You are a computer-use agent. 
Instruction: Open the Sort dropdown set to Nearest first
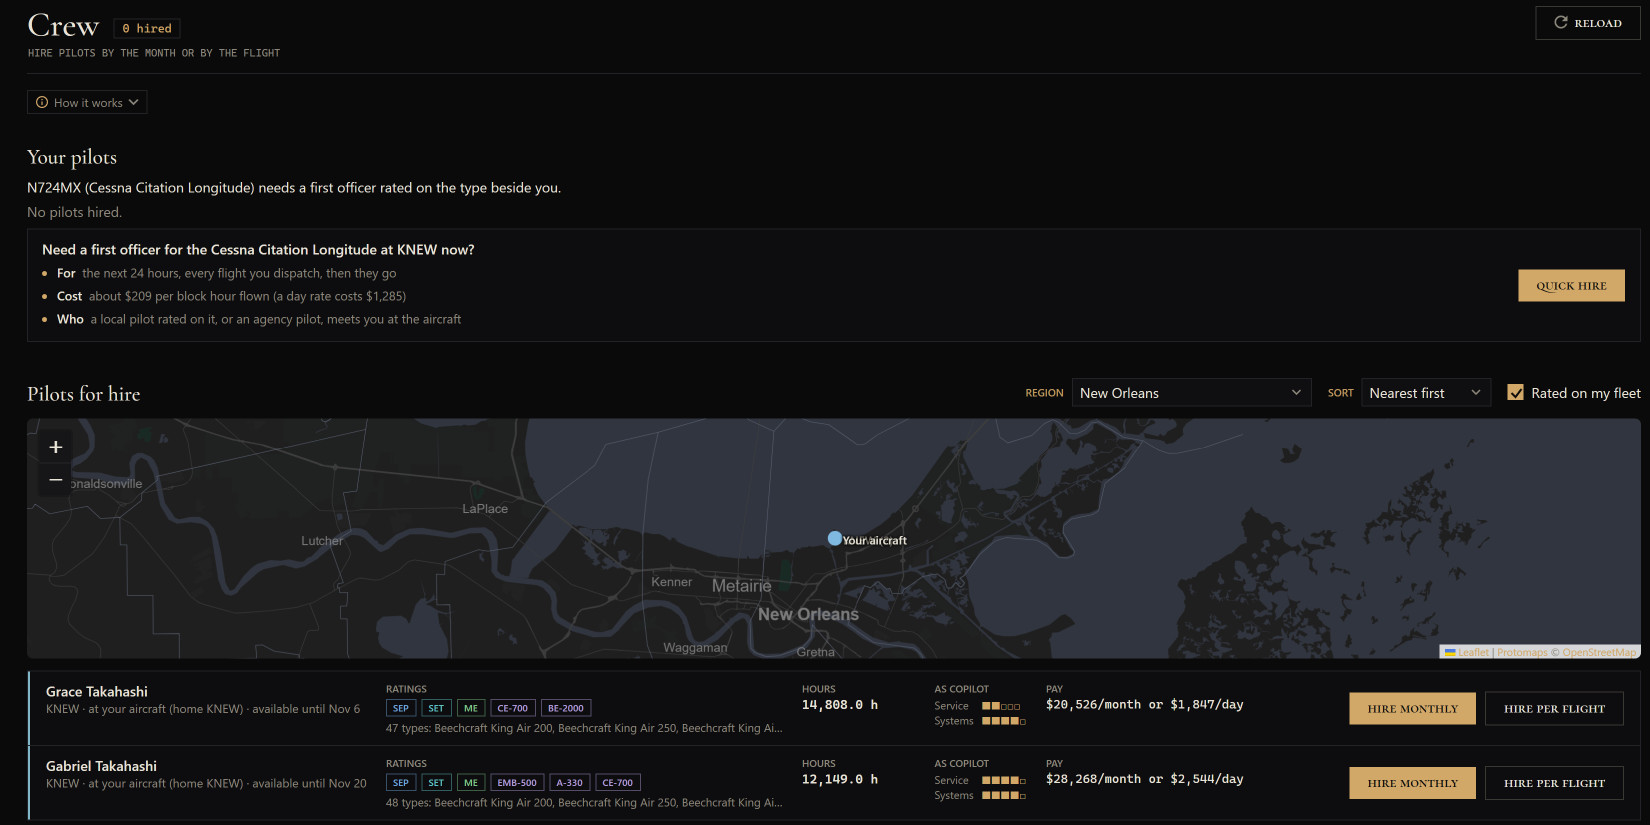(x=1425, y=393)
